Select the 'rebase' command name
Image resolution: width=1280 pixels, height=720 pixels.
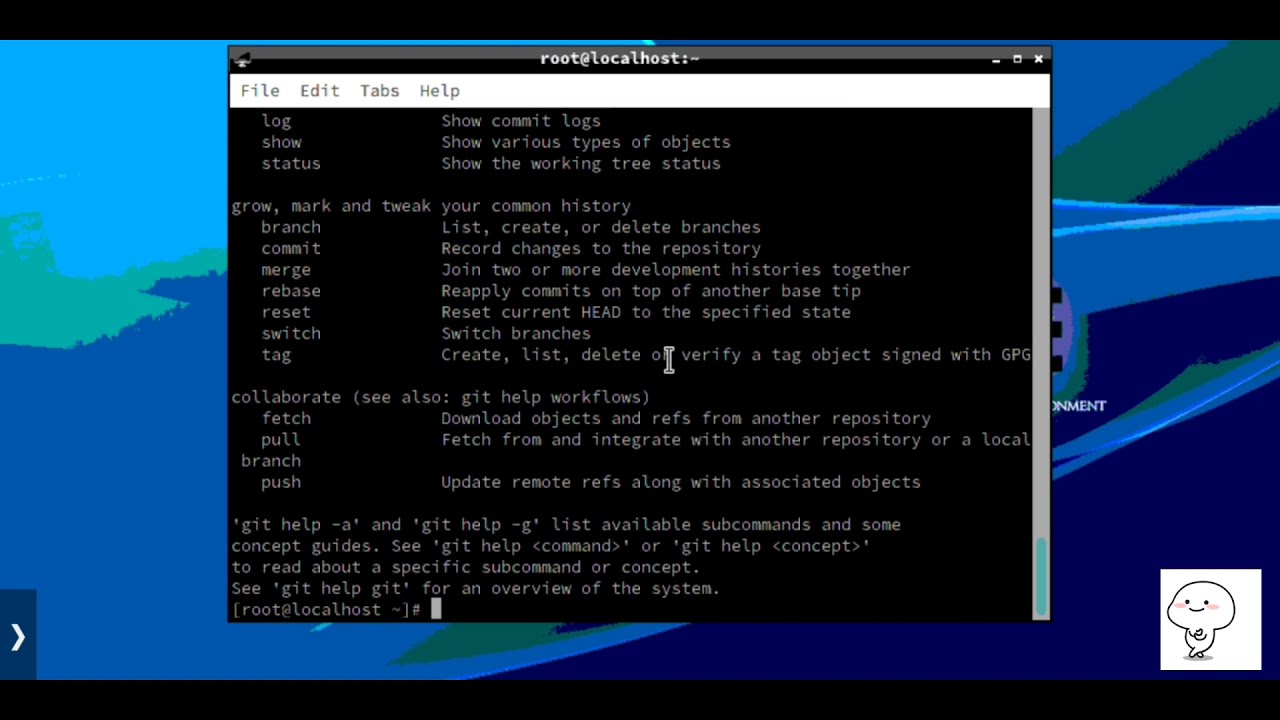291,291
